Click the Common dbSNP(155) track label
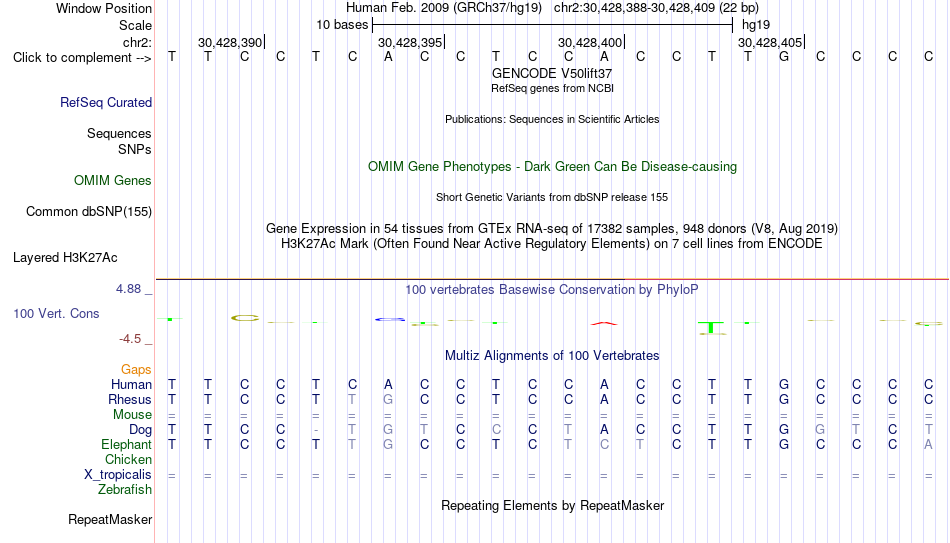 [x=88, y=212]
